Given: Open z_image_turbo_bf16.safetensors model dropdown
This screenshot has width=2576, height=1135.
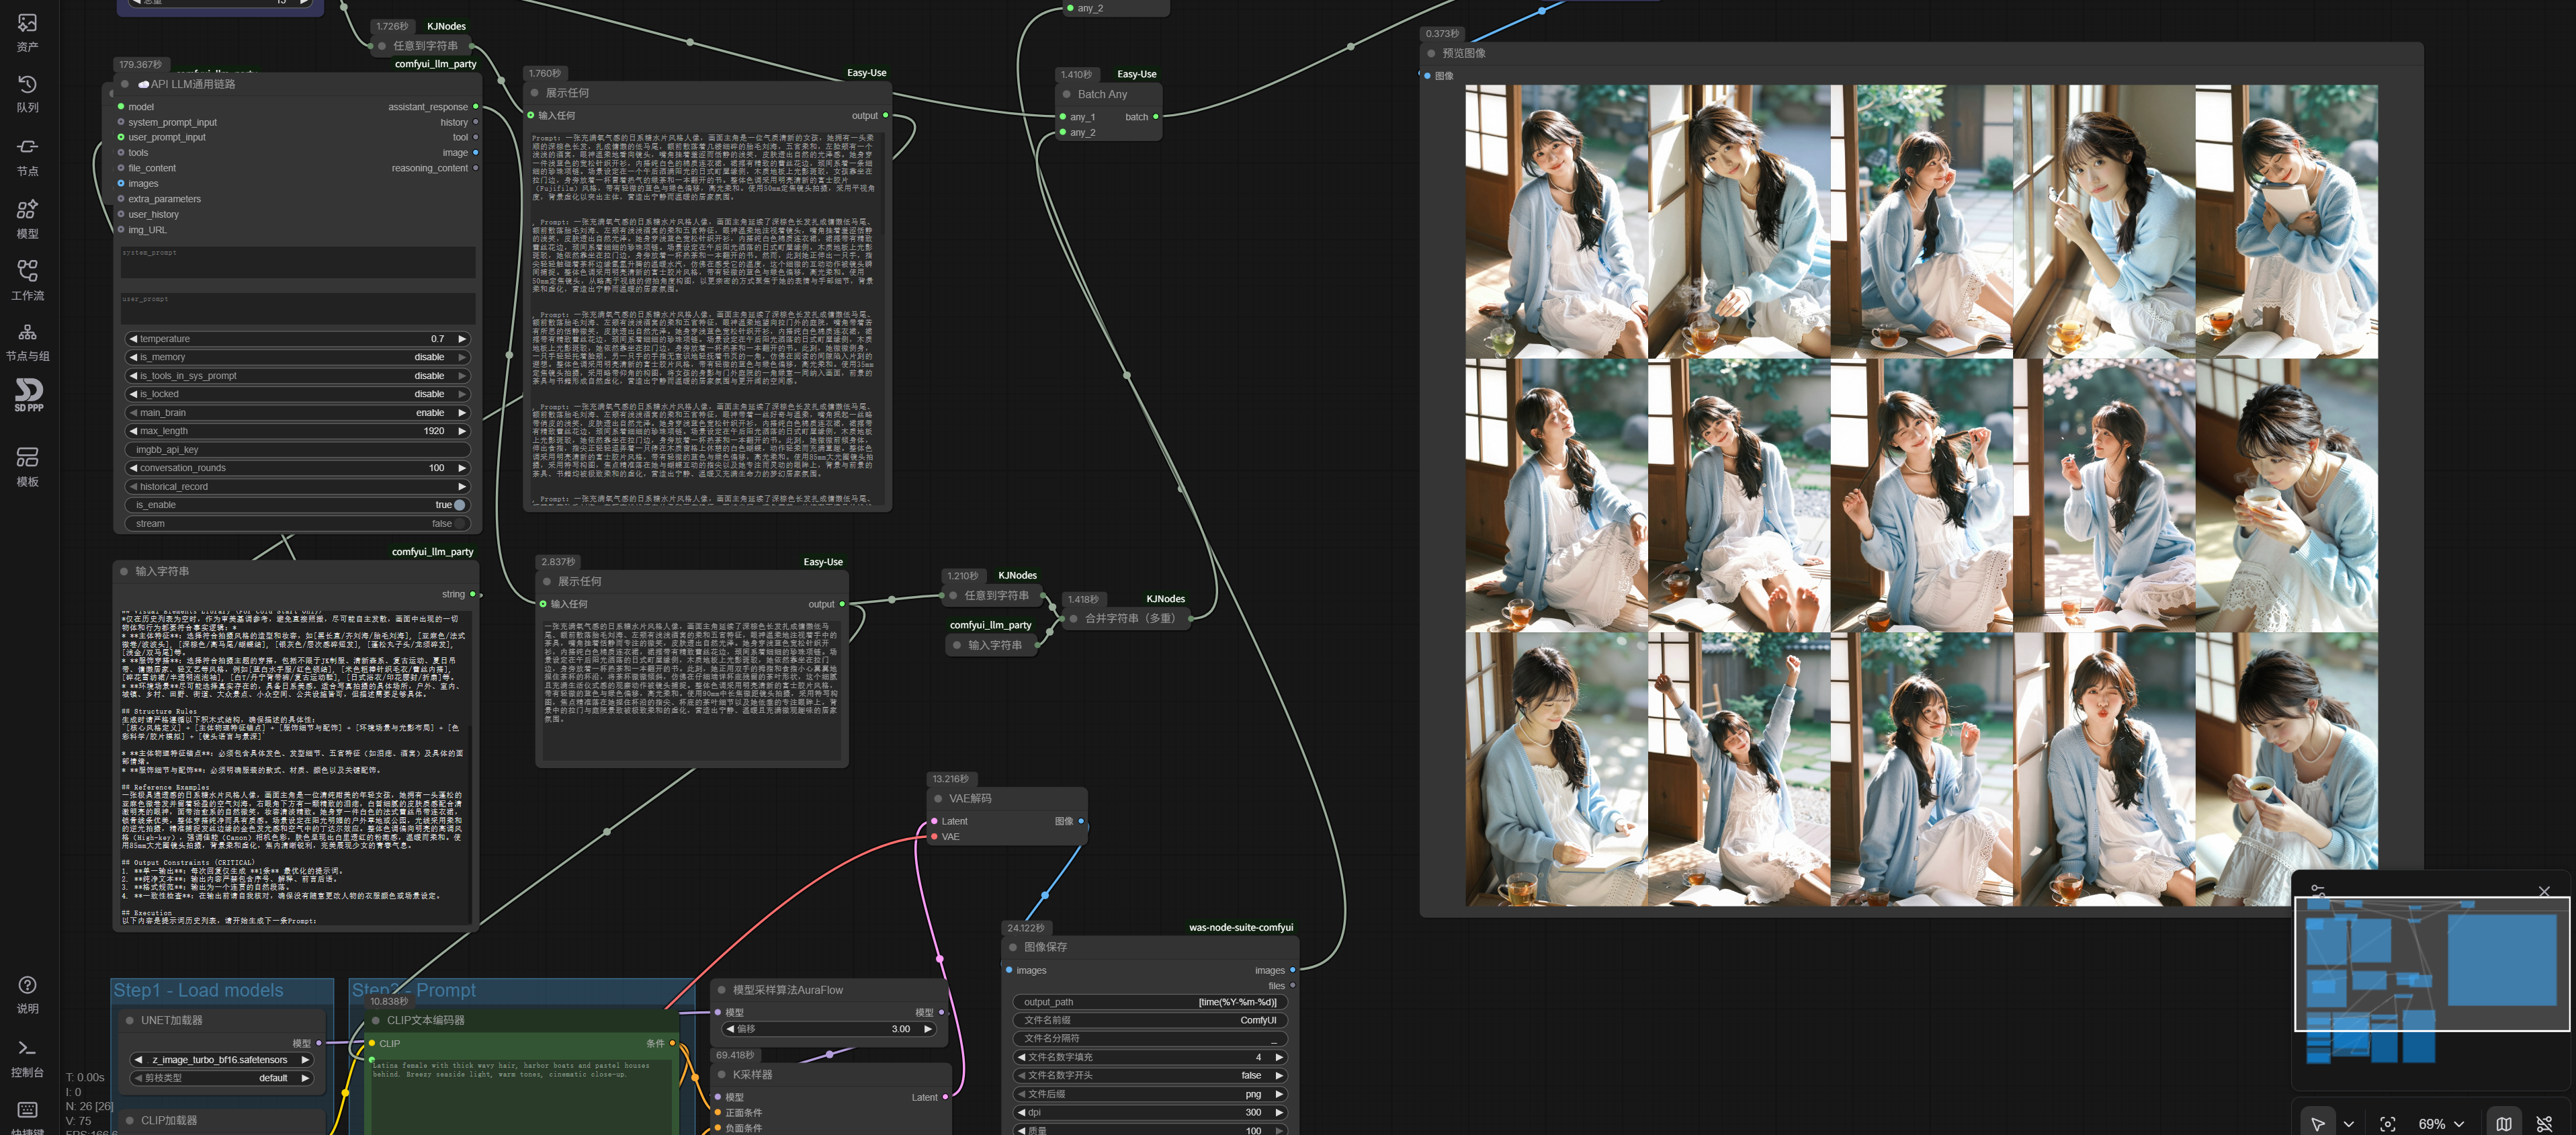Looking at the screenshot, I should pyautogui.click(x=220, y=1059).
